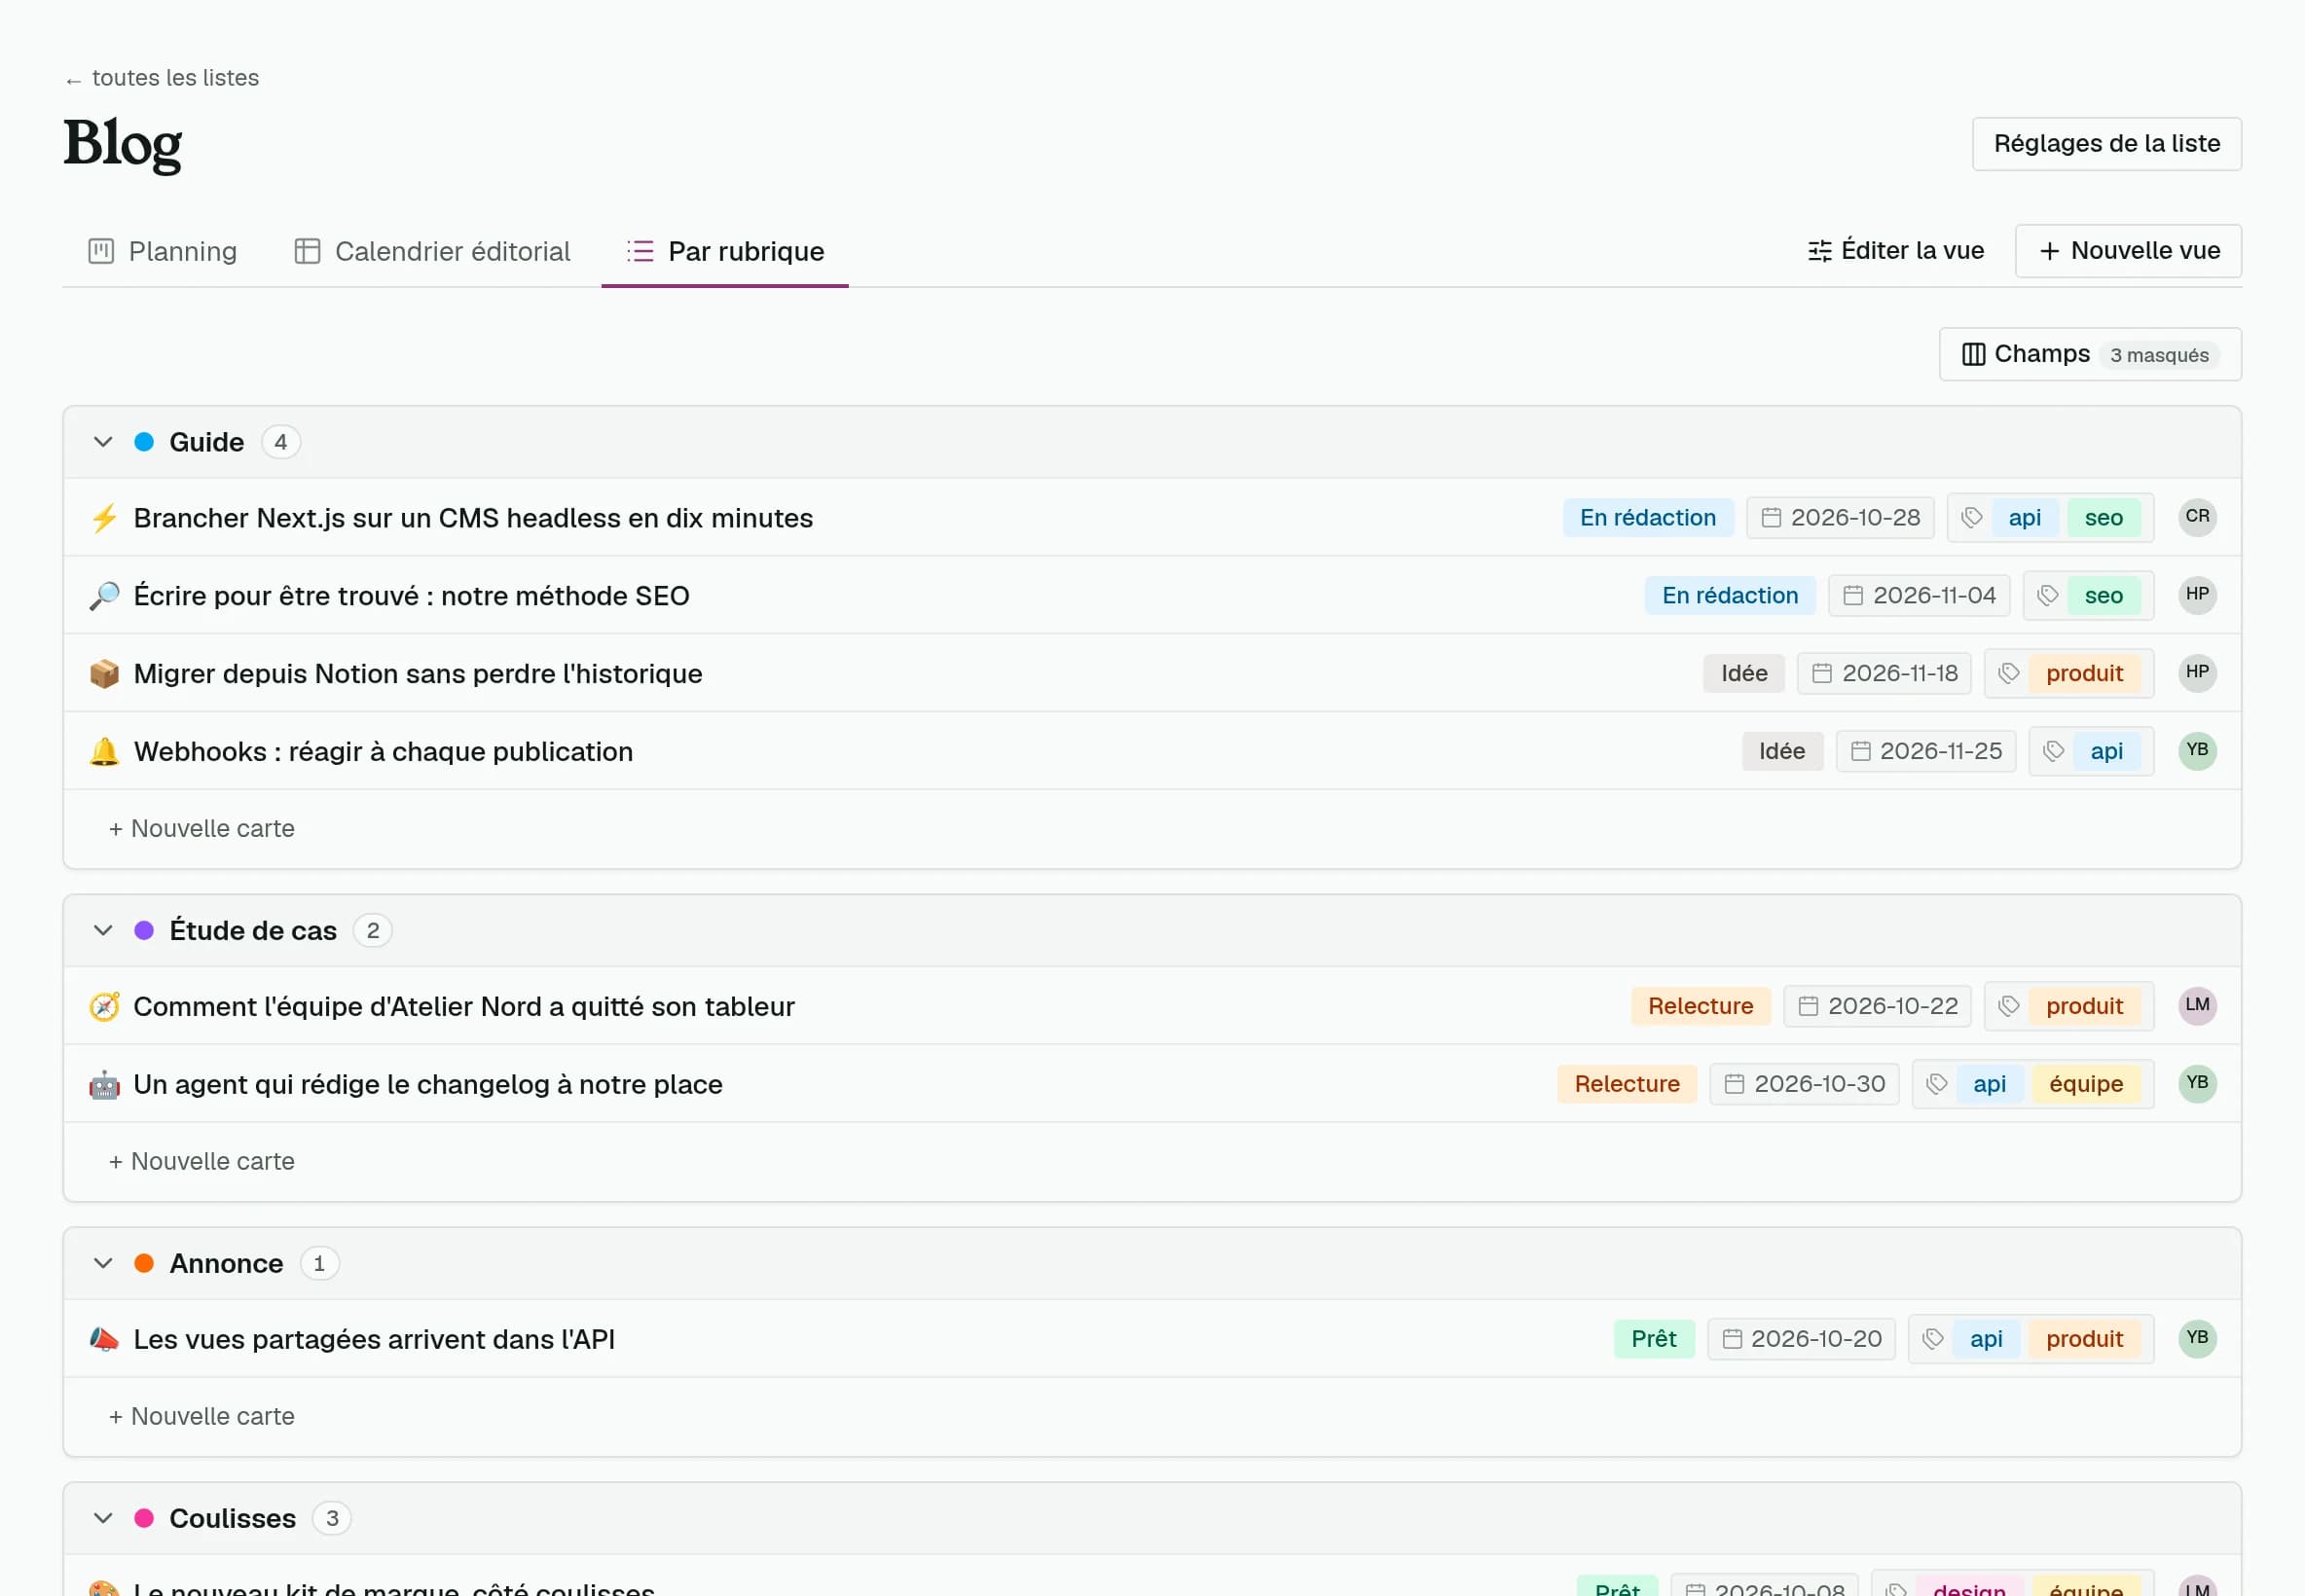Click the calendar icon beside 2026-11-04
Screen dimensions: 2305x1596
click(1853, 596)
